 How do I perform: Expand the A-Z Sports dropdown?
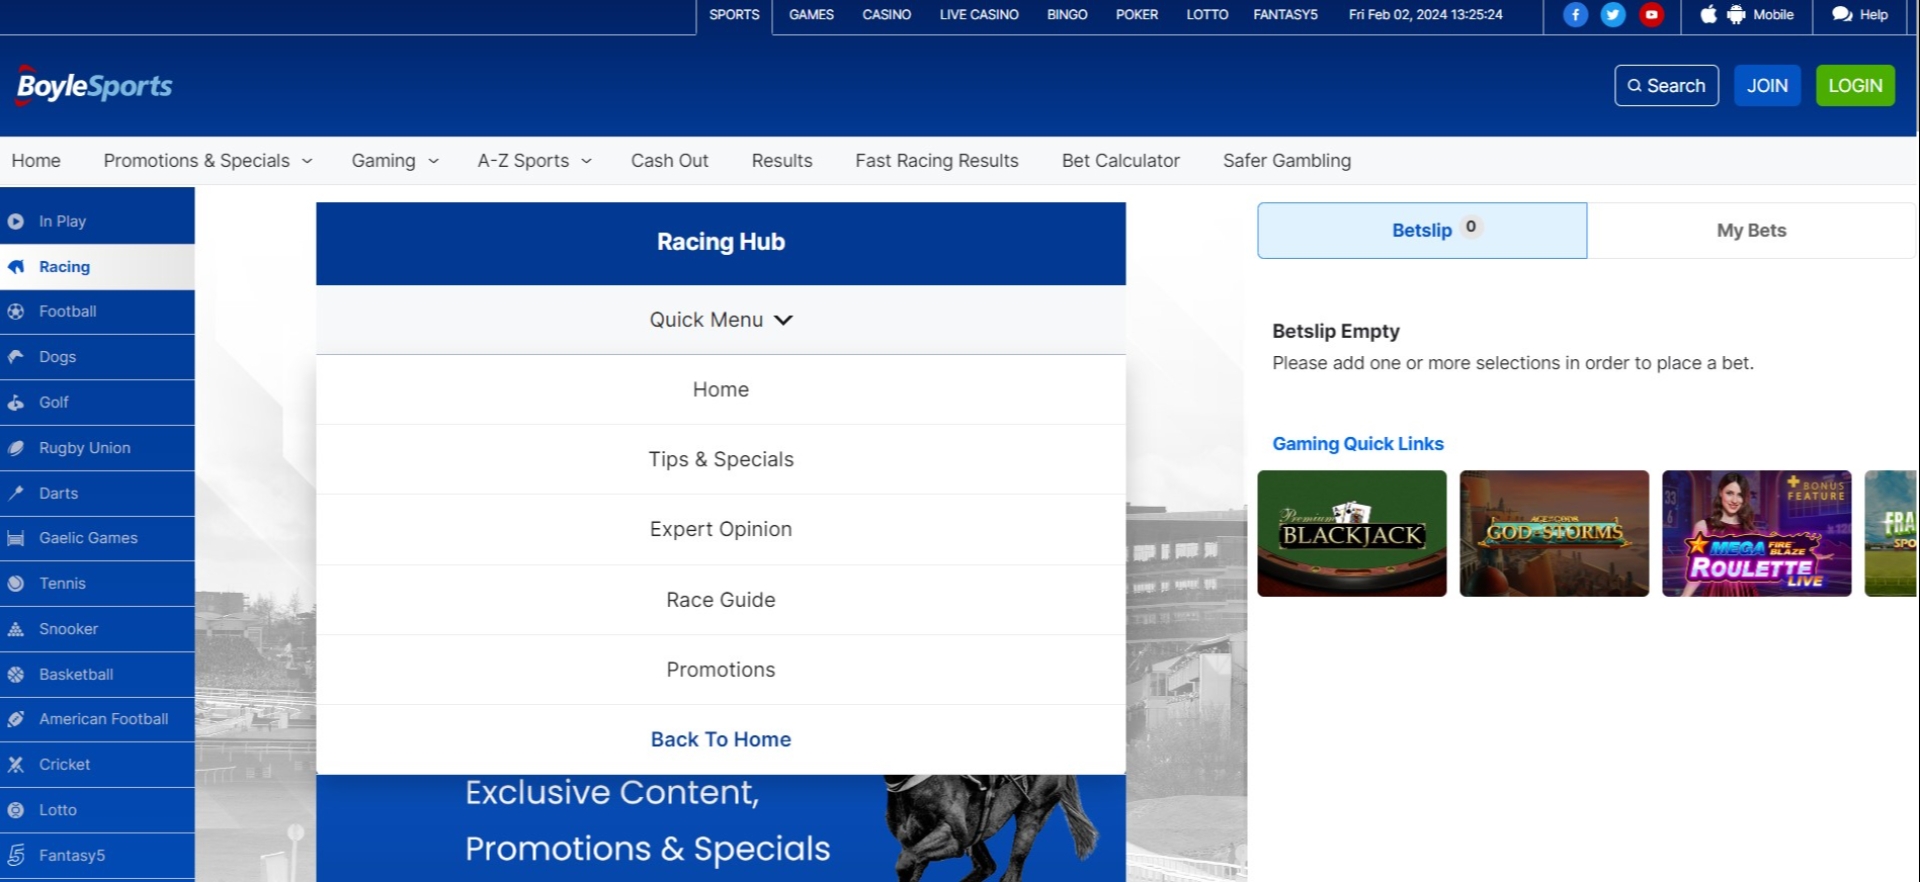point(535,161)
